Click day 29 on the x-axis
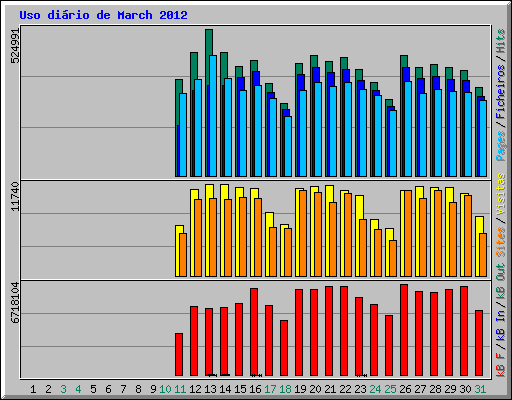The height and width of the screenshot is (400, 512). [450, 389]
